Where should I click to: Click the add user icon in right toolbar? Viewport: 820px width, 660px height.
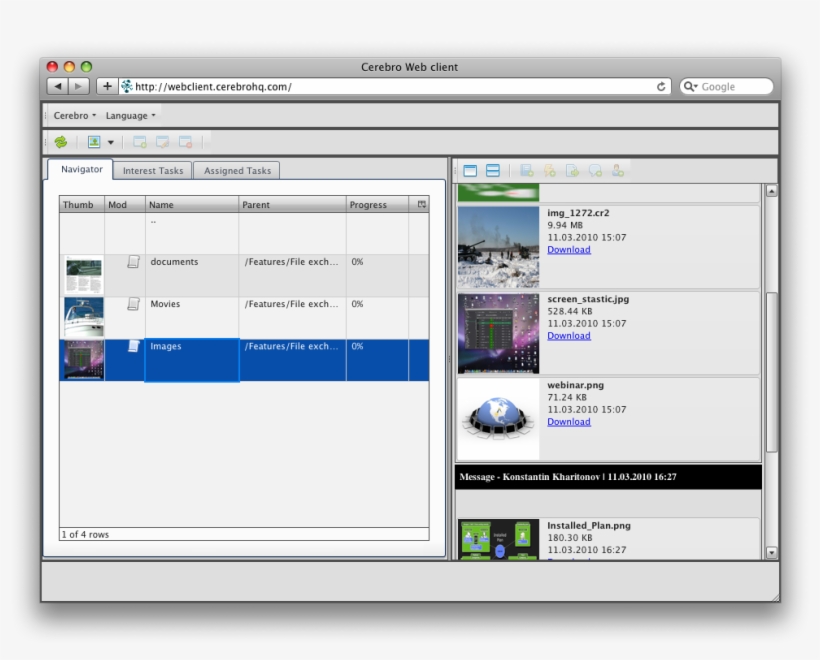point(618,171)
